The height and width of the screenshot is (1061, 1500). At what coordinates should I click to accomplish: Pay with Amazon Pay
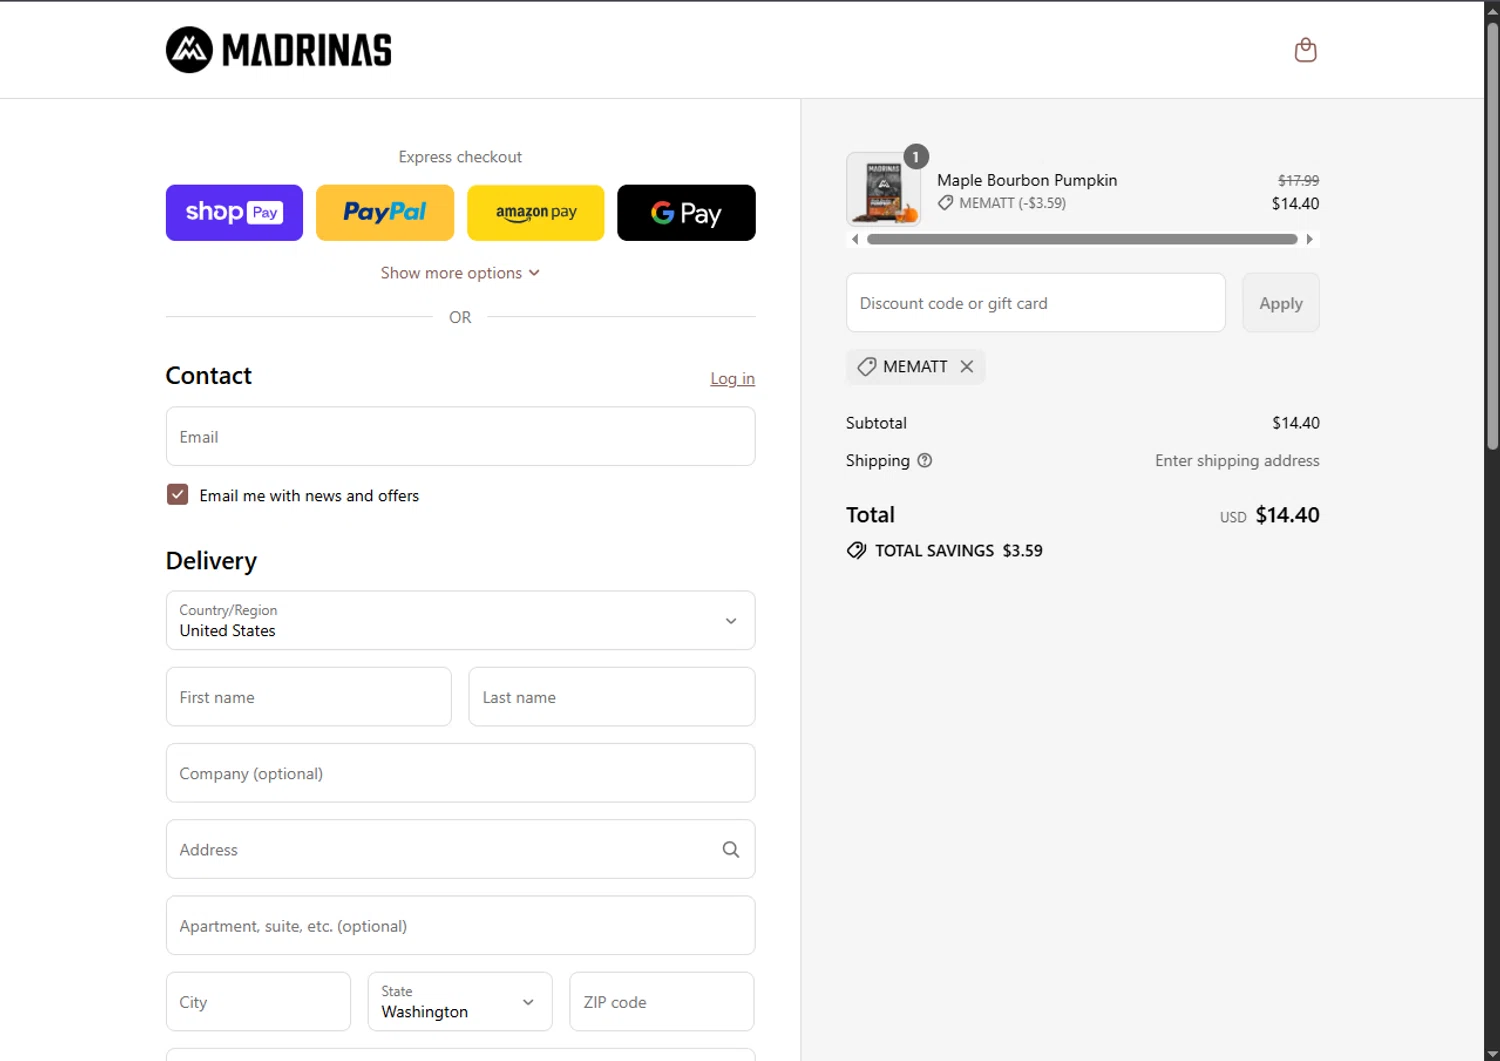click(536, 212)
